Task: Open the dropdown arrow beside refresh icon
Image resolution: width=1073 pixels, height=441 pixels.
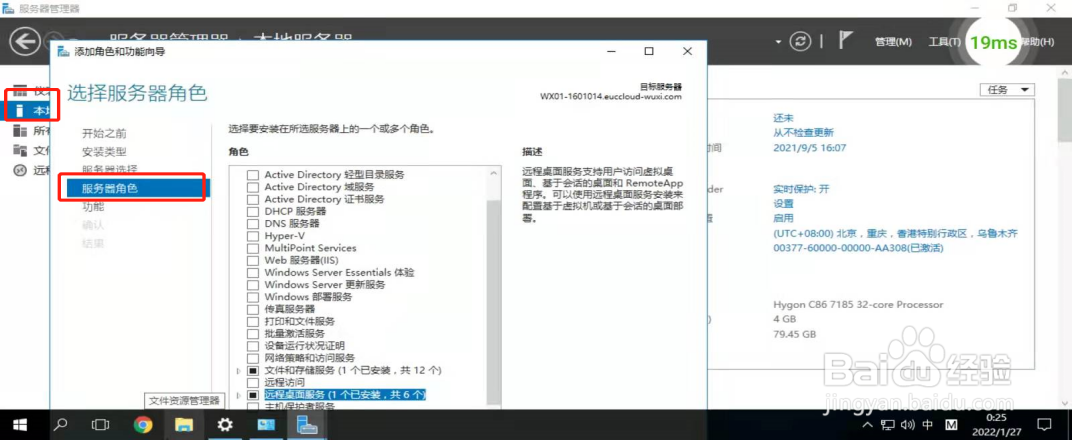Action: pos(778,42)
